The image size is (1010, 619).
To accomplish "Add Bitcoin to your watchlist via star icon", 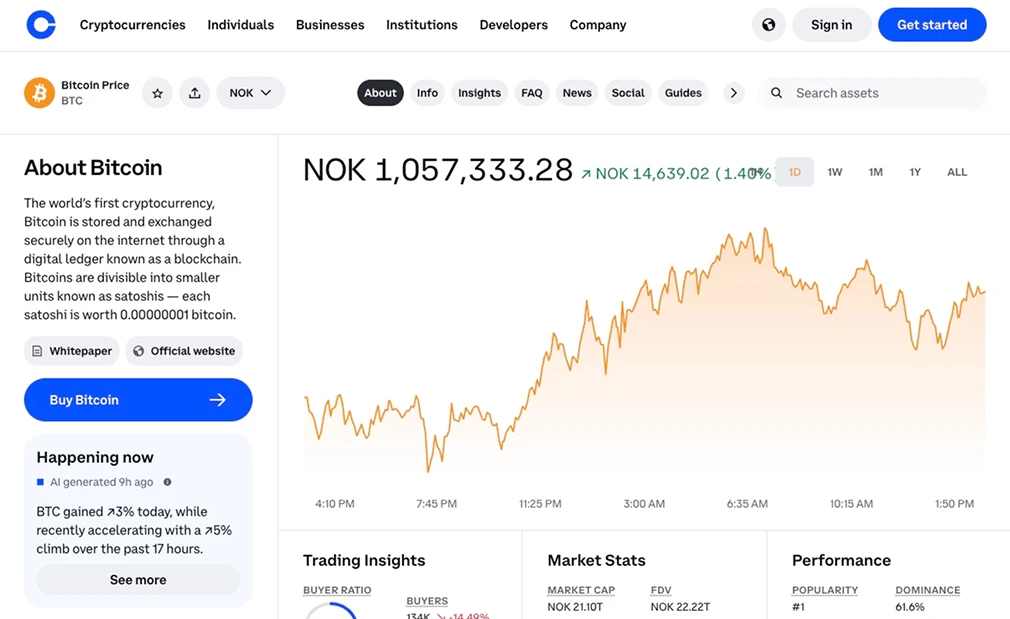I will tap(157, 92).
